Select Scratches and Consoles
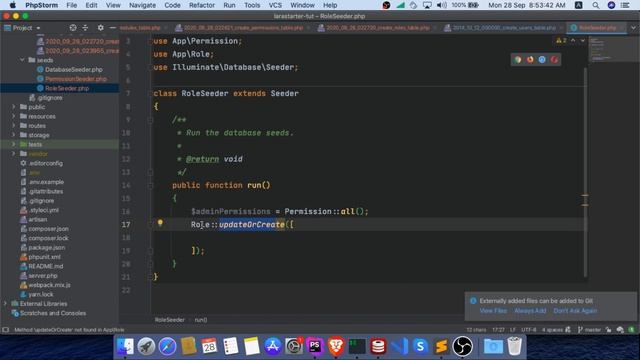This screenshot has width=640, height=360. click(x=53, y=313)
